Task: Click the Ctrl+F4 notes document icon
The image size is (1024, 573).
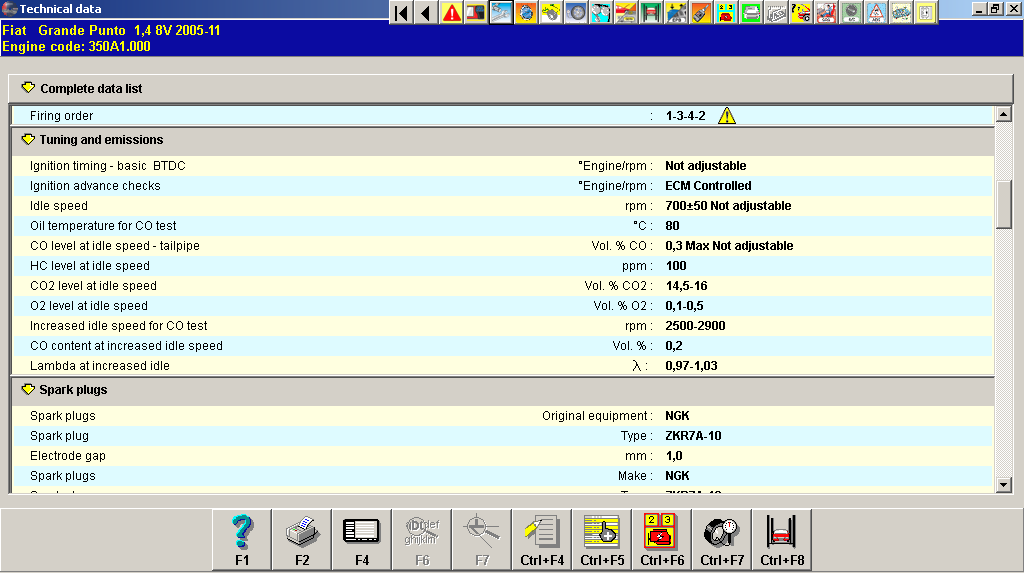Action: point(542,539)
